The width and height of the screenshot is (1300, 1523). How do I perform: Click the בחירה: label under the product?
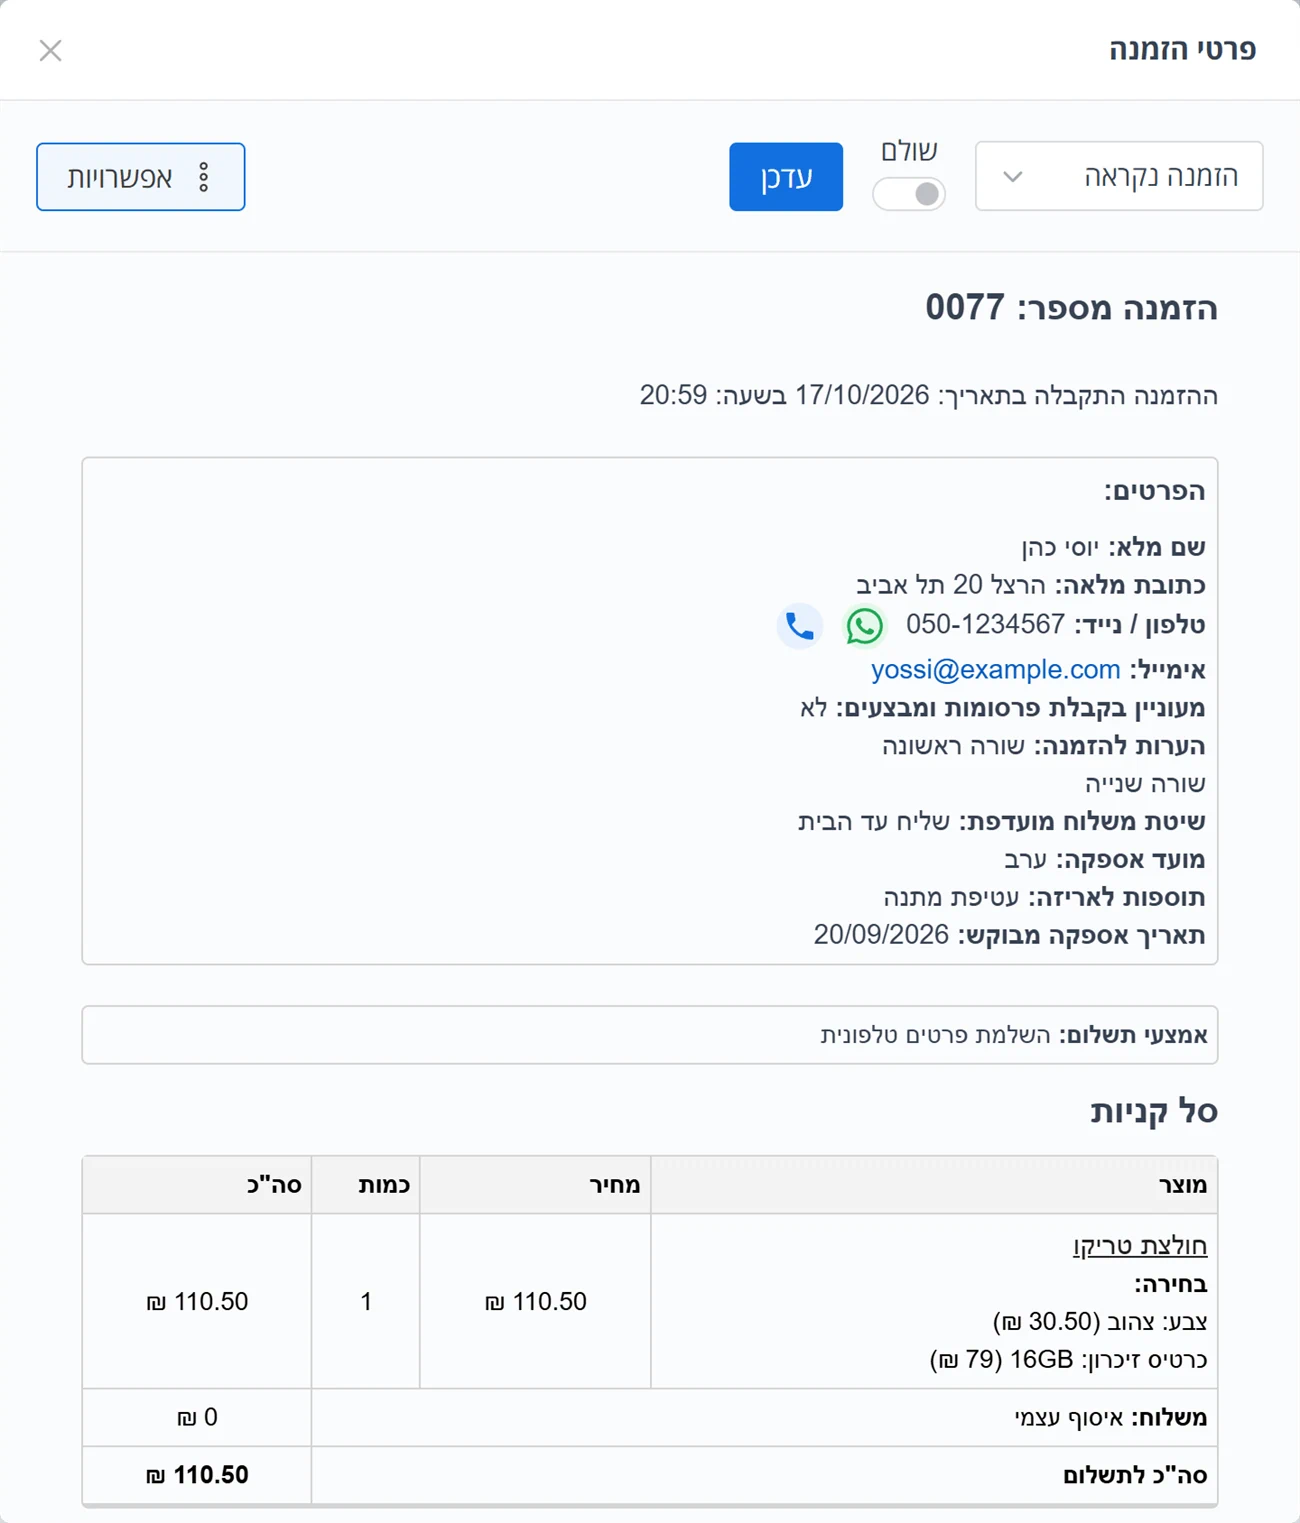tap(1171, 1284)
